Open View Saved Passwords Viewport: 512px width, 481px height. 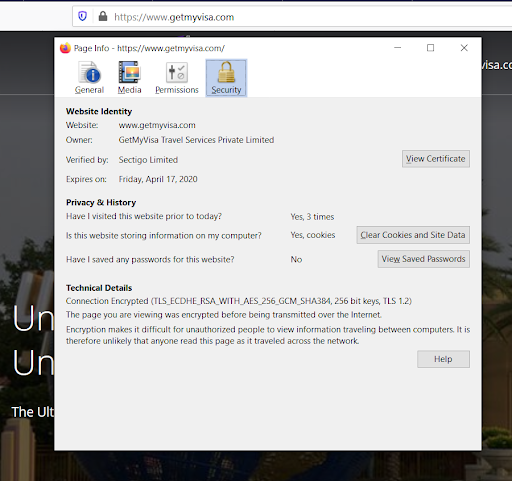tap(424, 259)
